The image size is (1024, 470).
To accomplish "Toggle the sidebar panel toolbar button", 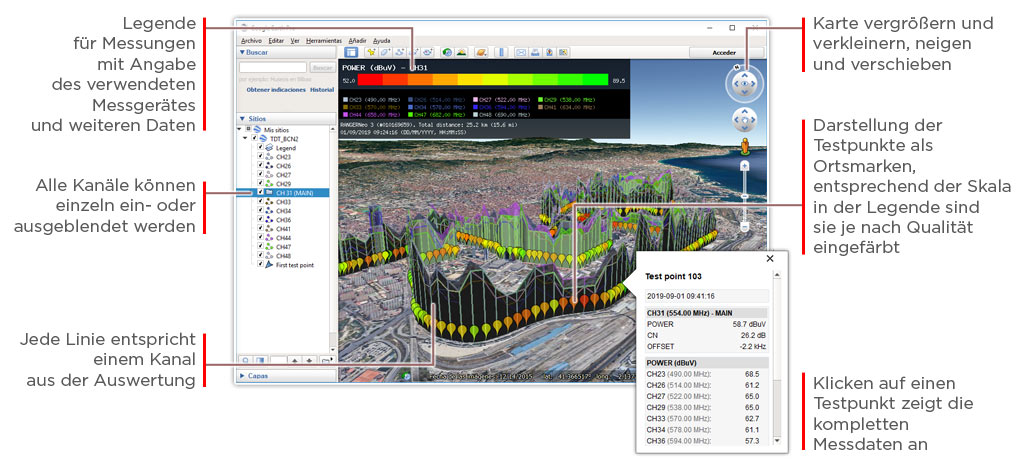I will tap(351, 52).
